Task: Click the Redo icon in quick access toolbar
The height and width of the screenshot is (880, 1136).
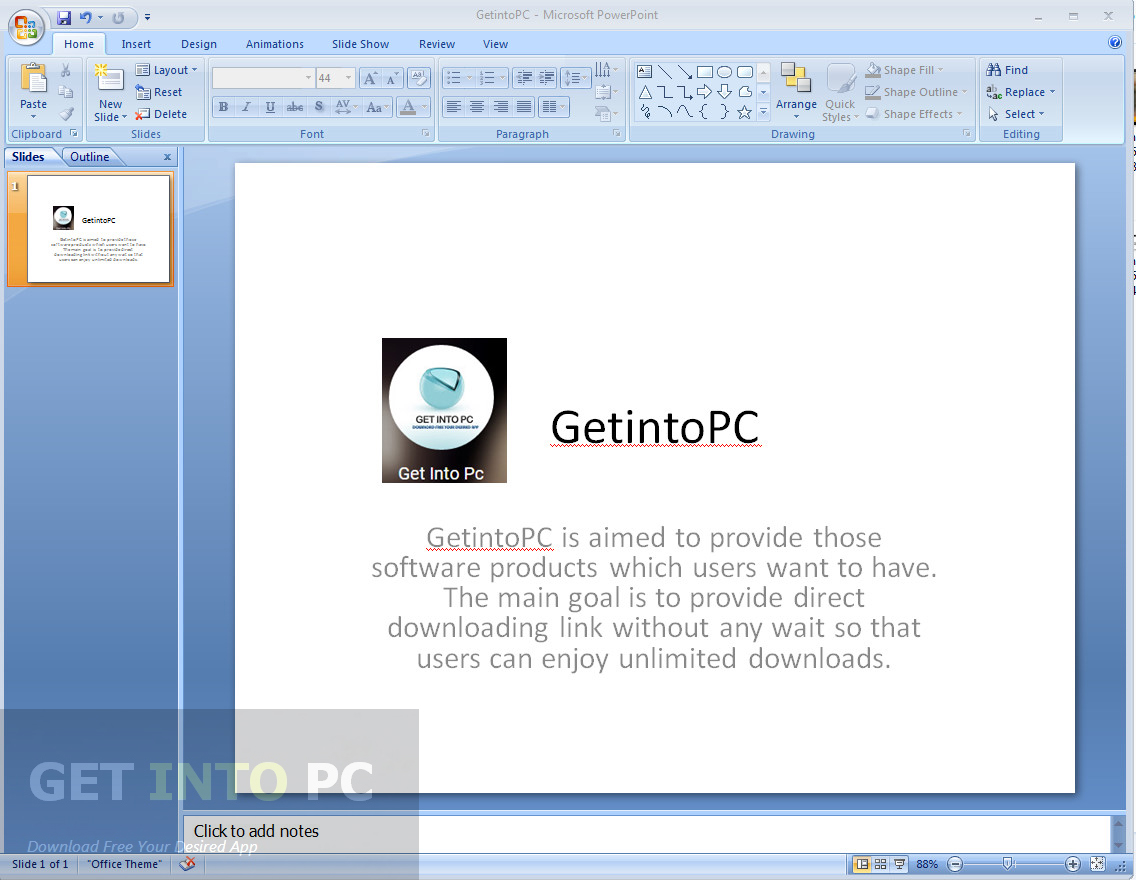Action: click(118, 17)
